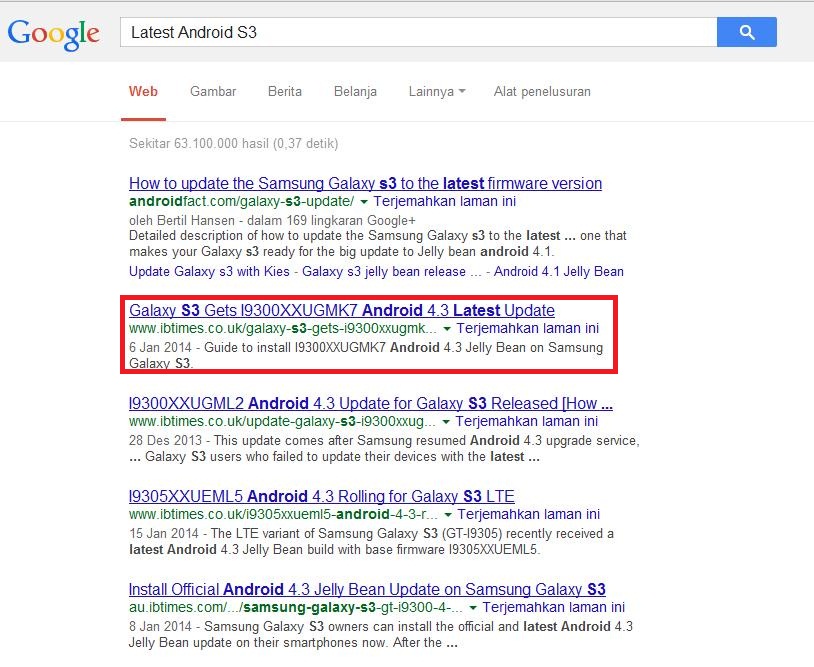The width and height of the screenshot is (814, 667).
Task: Click the au.ibtimes.com green URL text
Action: click(x=296, y=607)
